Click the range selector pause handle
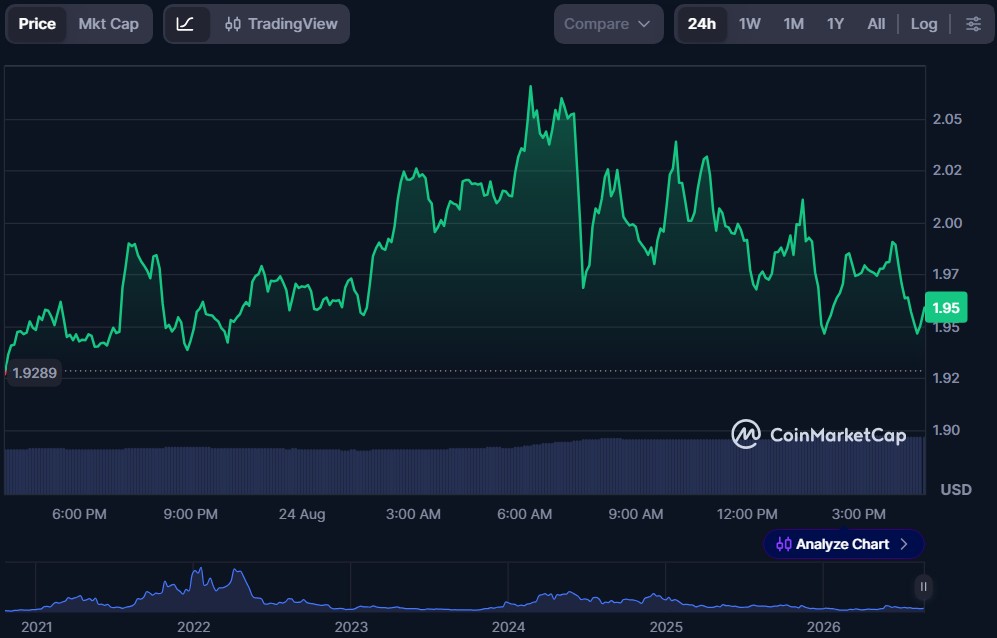The height and width of the screenshot is (638, 997). click(923, 586)
